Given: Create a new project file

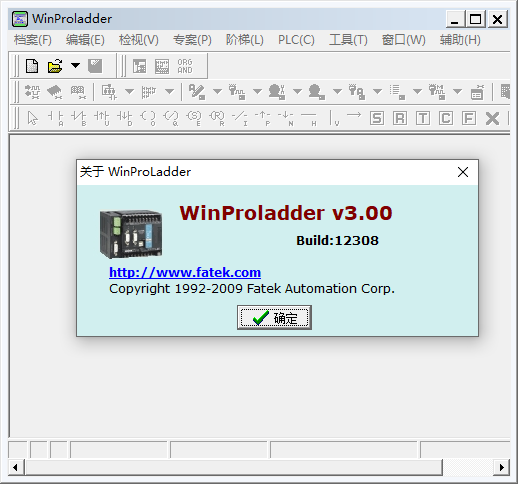Looking at the screenshot, I should [32, 66].
